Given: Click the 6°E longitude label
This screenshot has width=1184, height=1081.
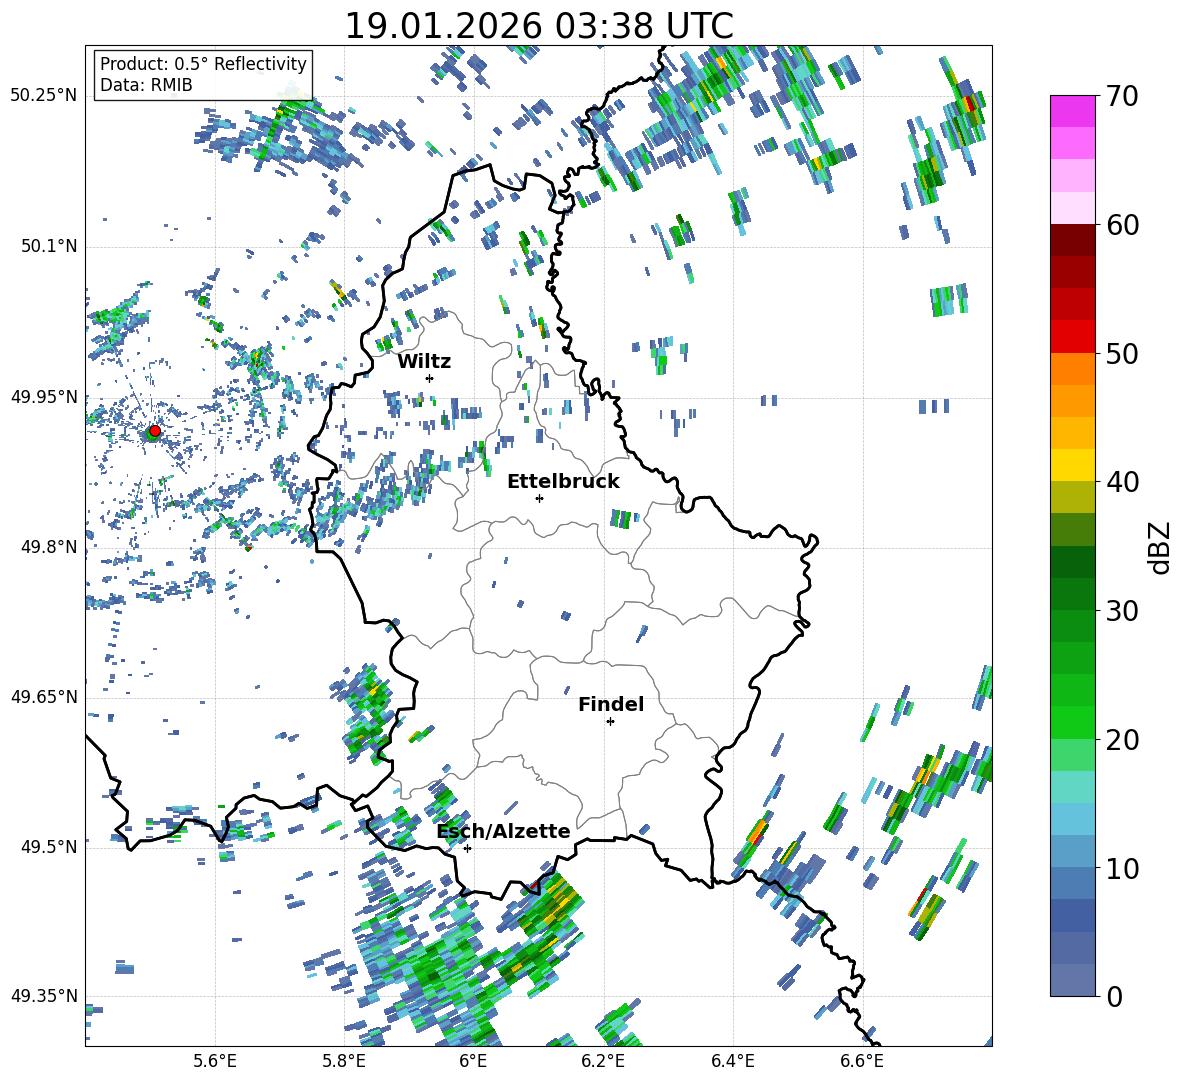Looking at the screenshot, I should pos(473,1061).
